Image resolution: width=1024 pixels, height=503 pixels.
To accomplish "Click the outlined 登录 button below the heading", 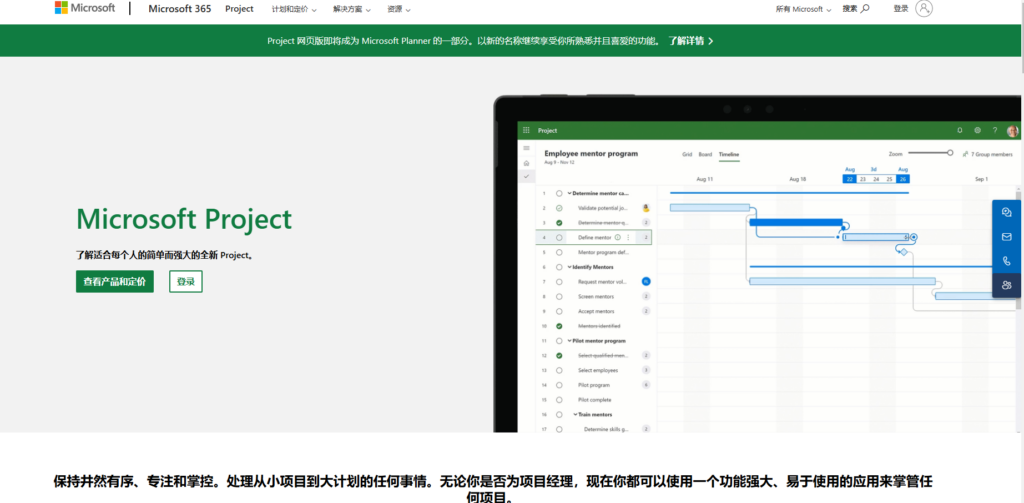I will click(186, 282).
